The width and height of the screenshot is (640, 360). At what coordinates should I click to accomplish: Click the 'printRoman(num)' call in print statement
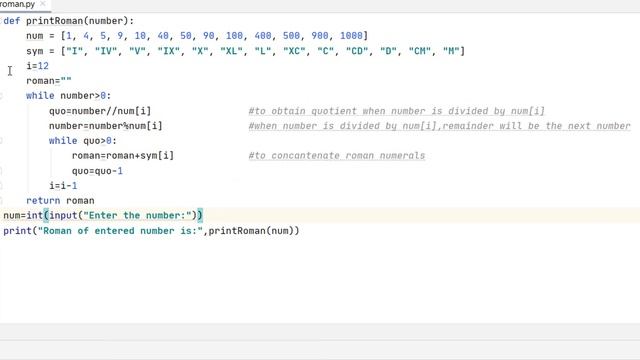[x=251, y=231]
